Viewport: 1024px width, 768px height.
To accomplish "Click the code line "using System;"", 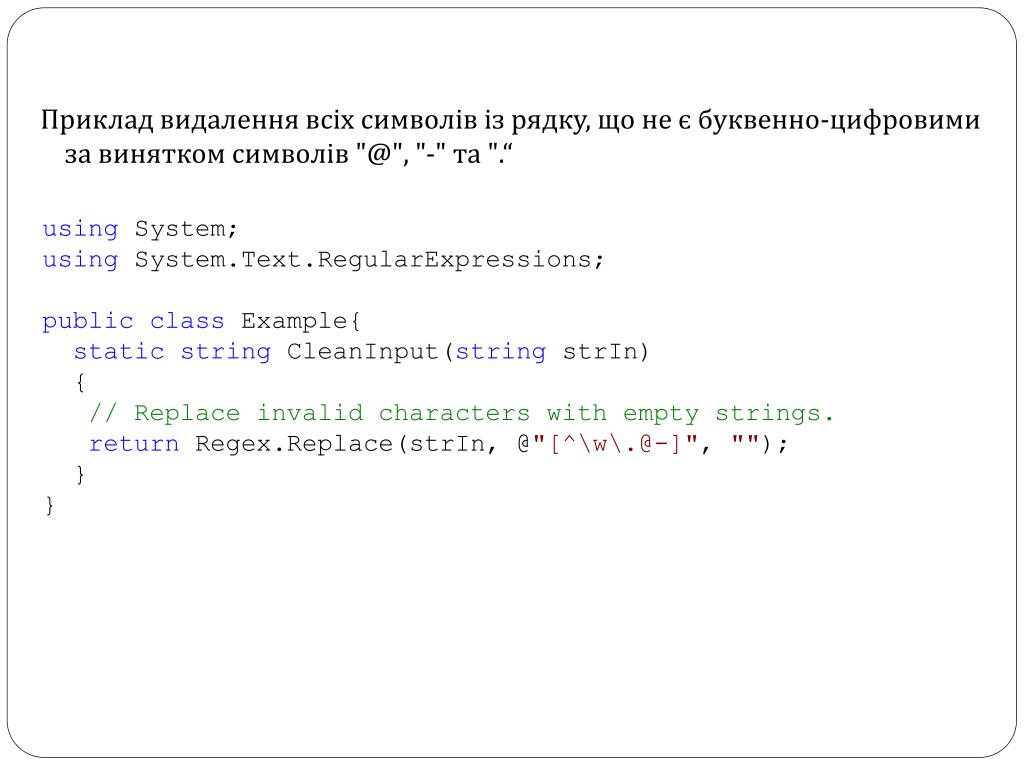I will pyautogui.click(x=140, y=229).
